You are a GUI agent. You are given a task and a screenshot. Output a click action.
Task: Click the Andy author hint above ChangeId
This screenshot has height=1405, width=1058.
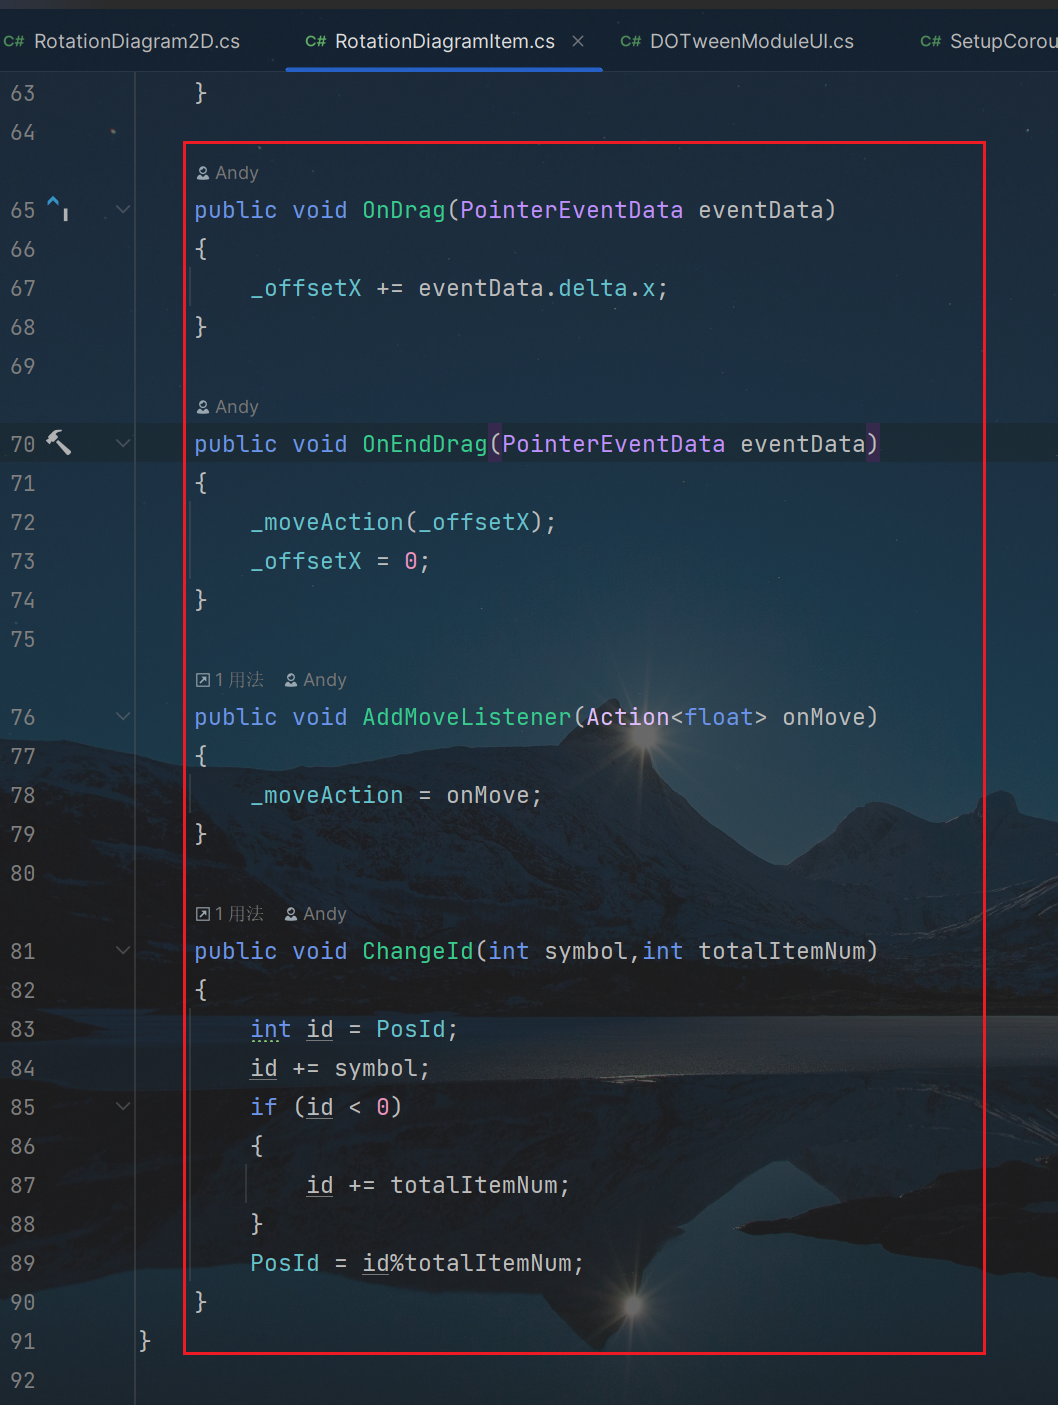(316, 914)
